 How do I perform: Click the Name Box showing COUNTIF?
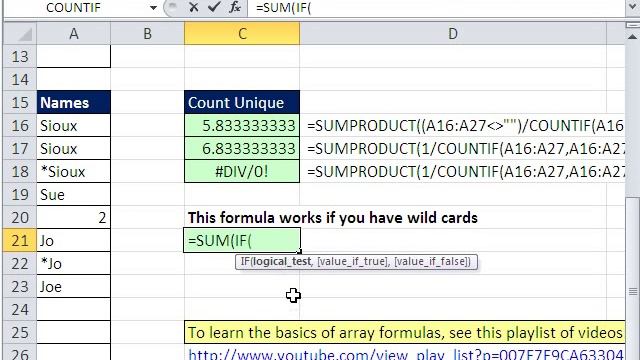coord(73,7)
